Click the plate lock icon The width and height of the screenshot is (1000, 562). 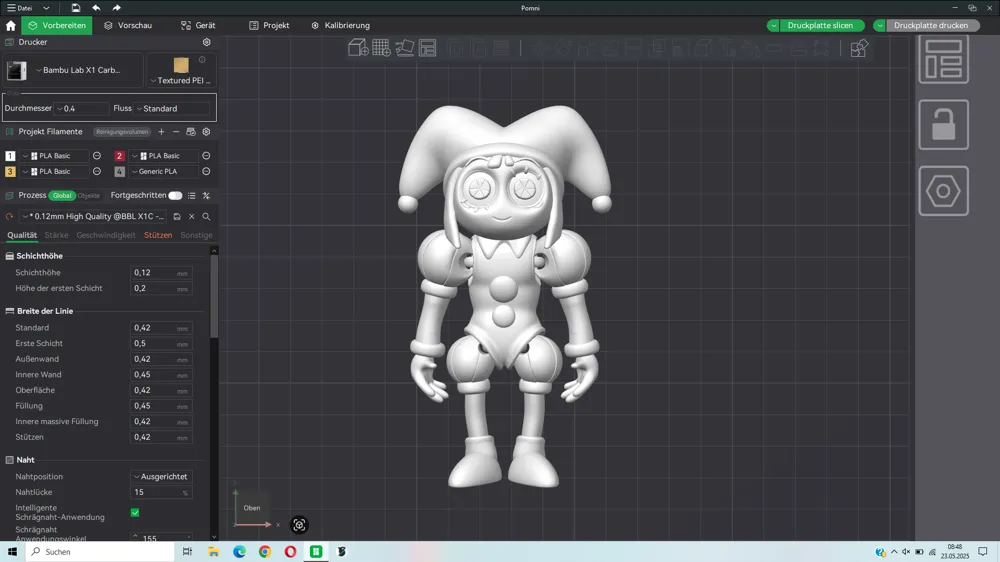pyautogui.click(x=943, y=124)
